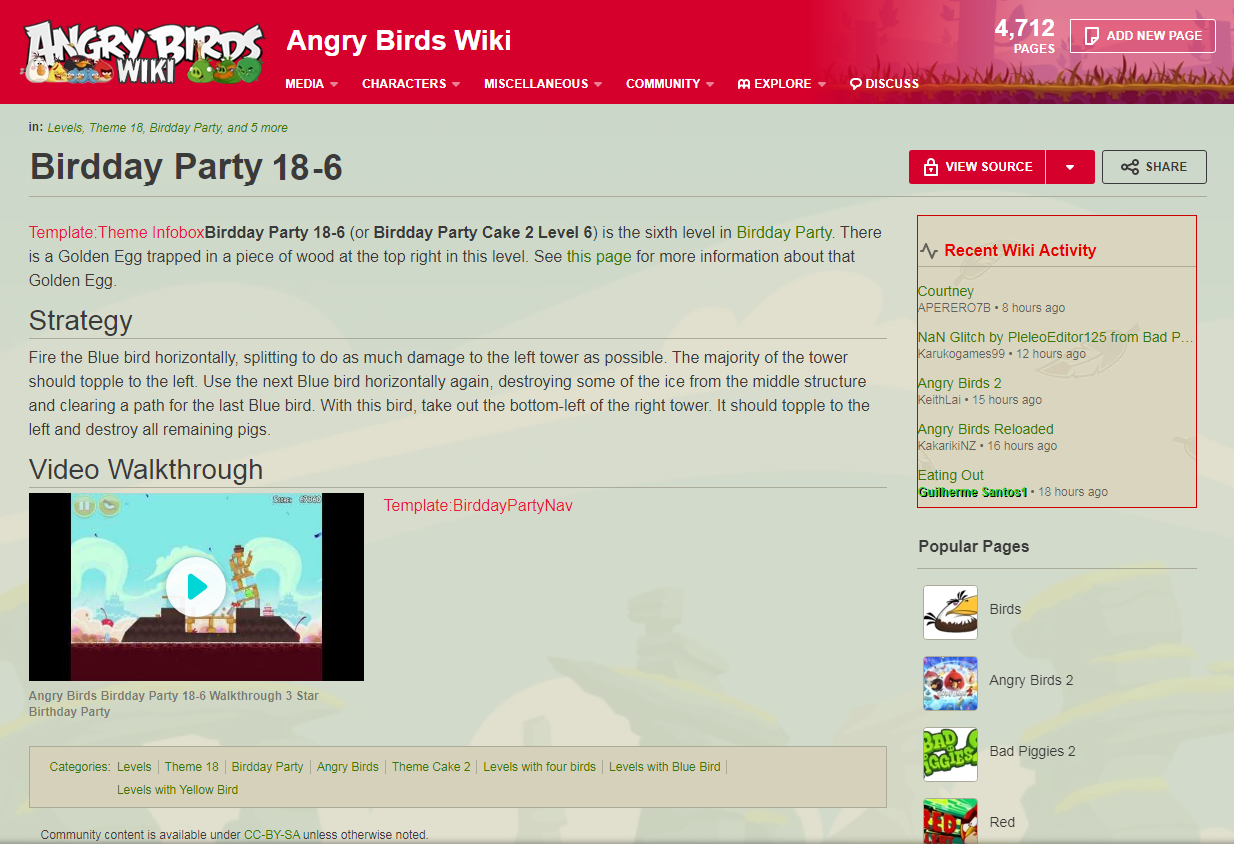The width and height of the screenshot is (1234, 844).
Task: Click the Recent Wiki Activity pulse icon
Action: pyautogui.click(x=929, y=251)
